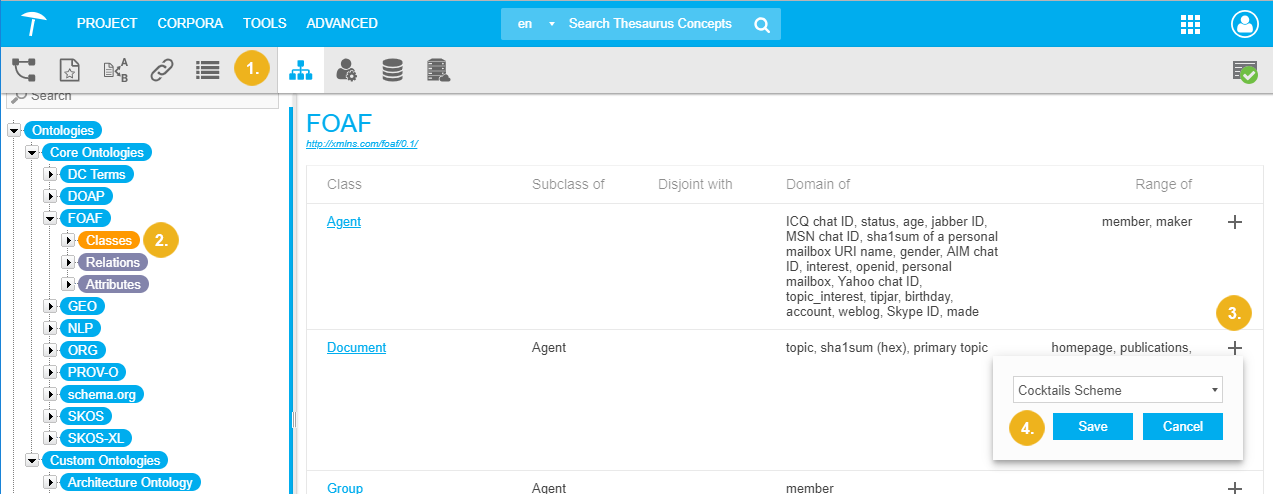Open the user settings gear icon
This screenshot has height=494, width=1273.
coord(346,70)
